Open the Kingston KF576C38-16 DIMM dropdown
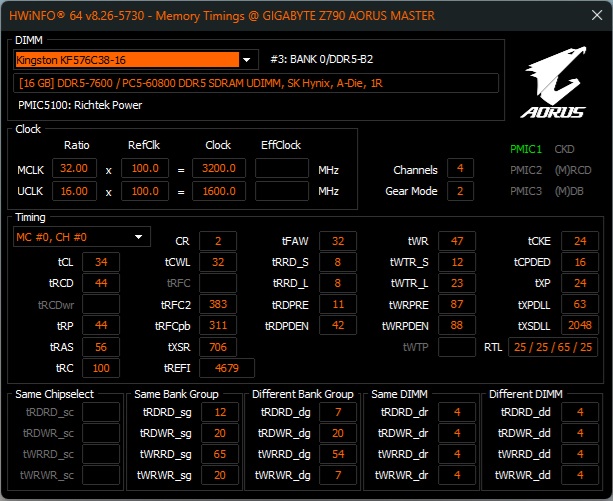 (136, 60)
